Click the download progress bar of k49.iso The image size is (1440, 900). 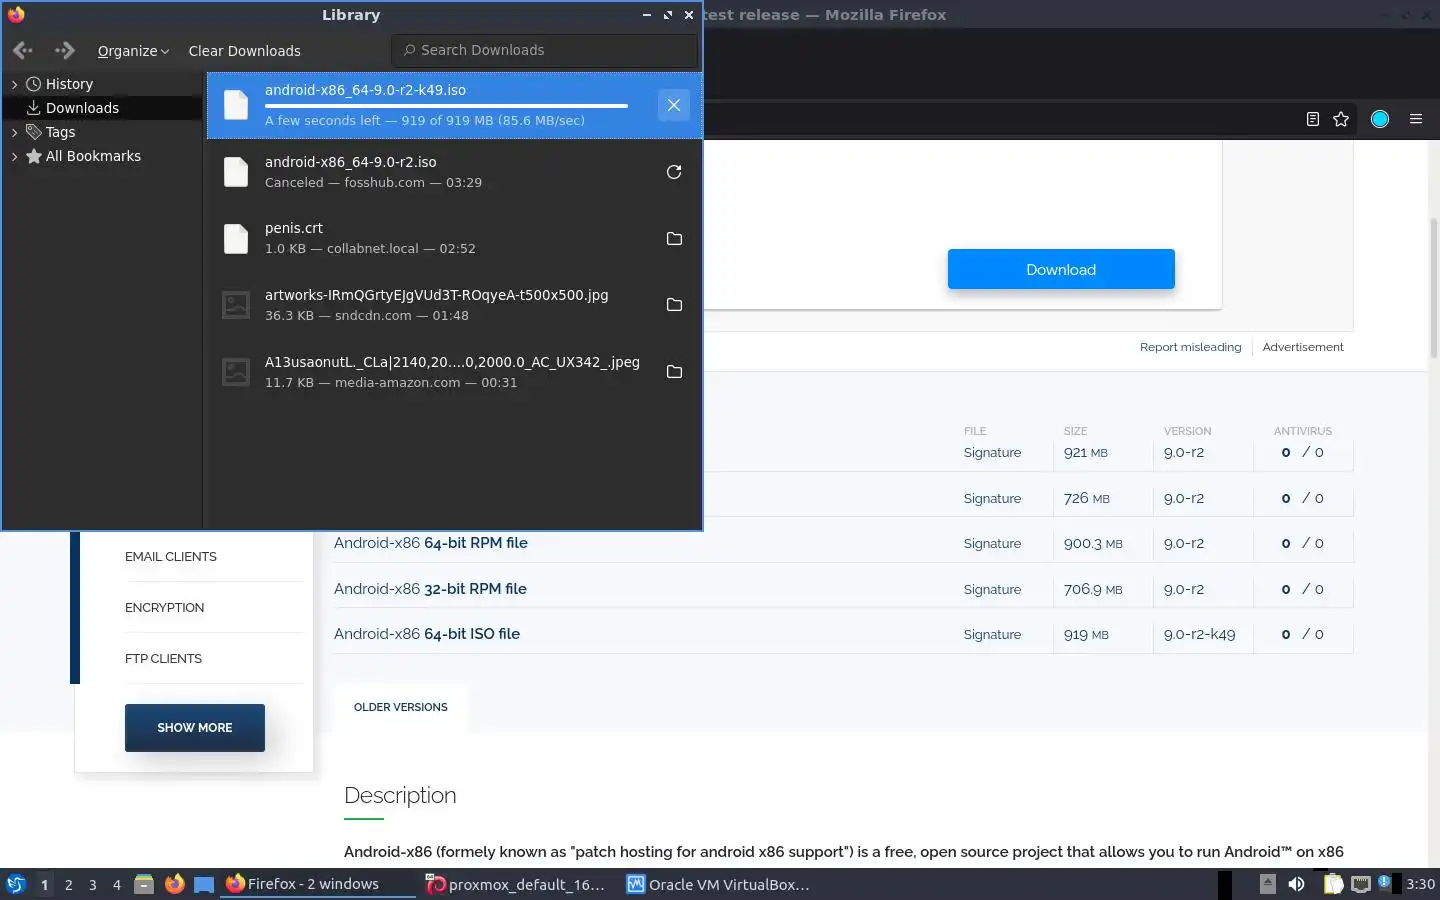tap(446, 106)
